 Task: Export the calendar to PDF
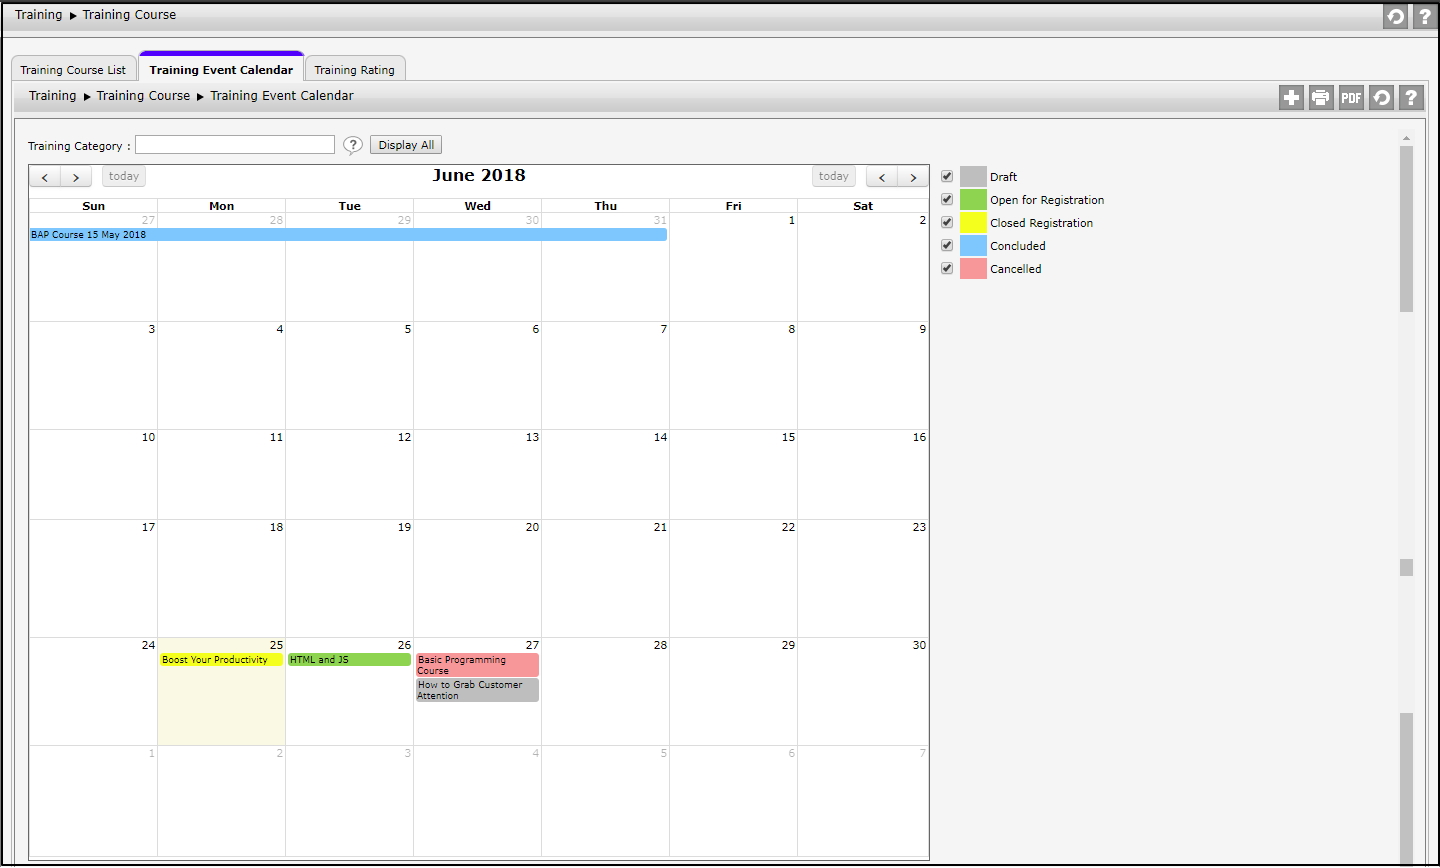coord(1351,97)
